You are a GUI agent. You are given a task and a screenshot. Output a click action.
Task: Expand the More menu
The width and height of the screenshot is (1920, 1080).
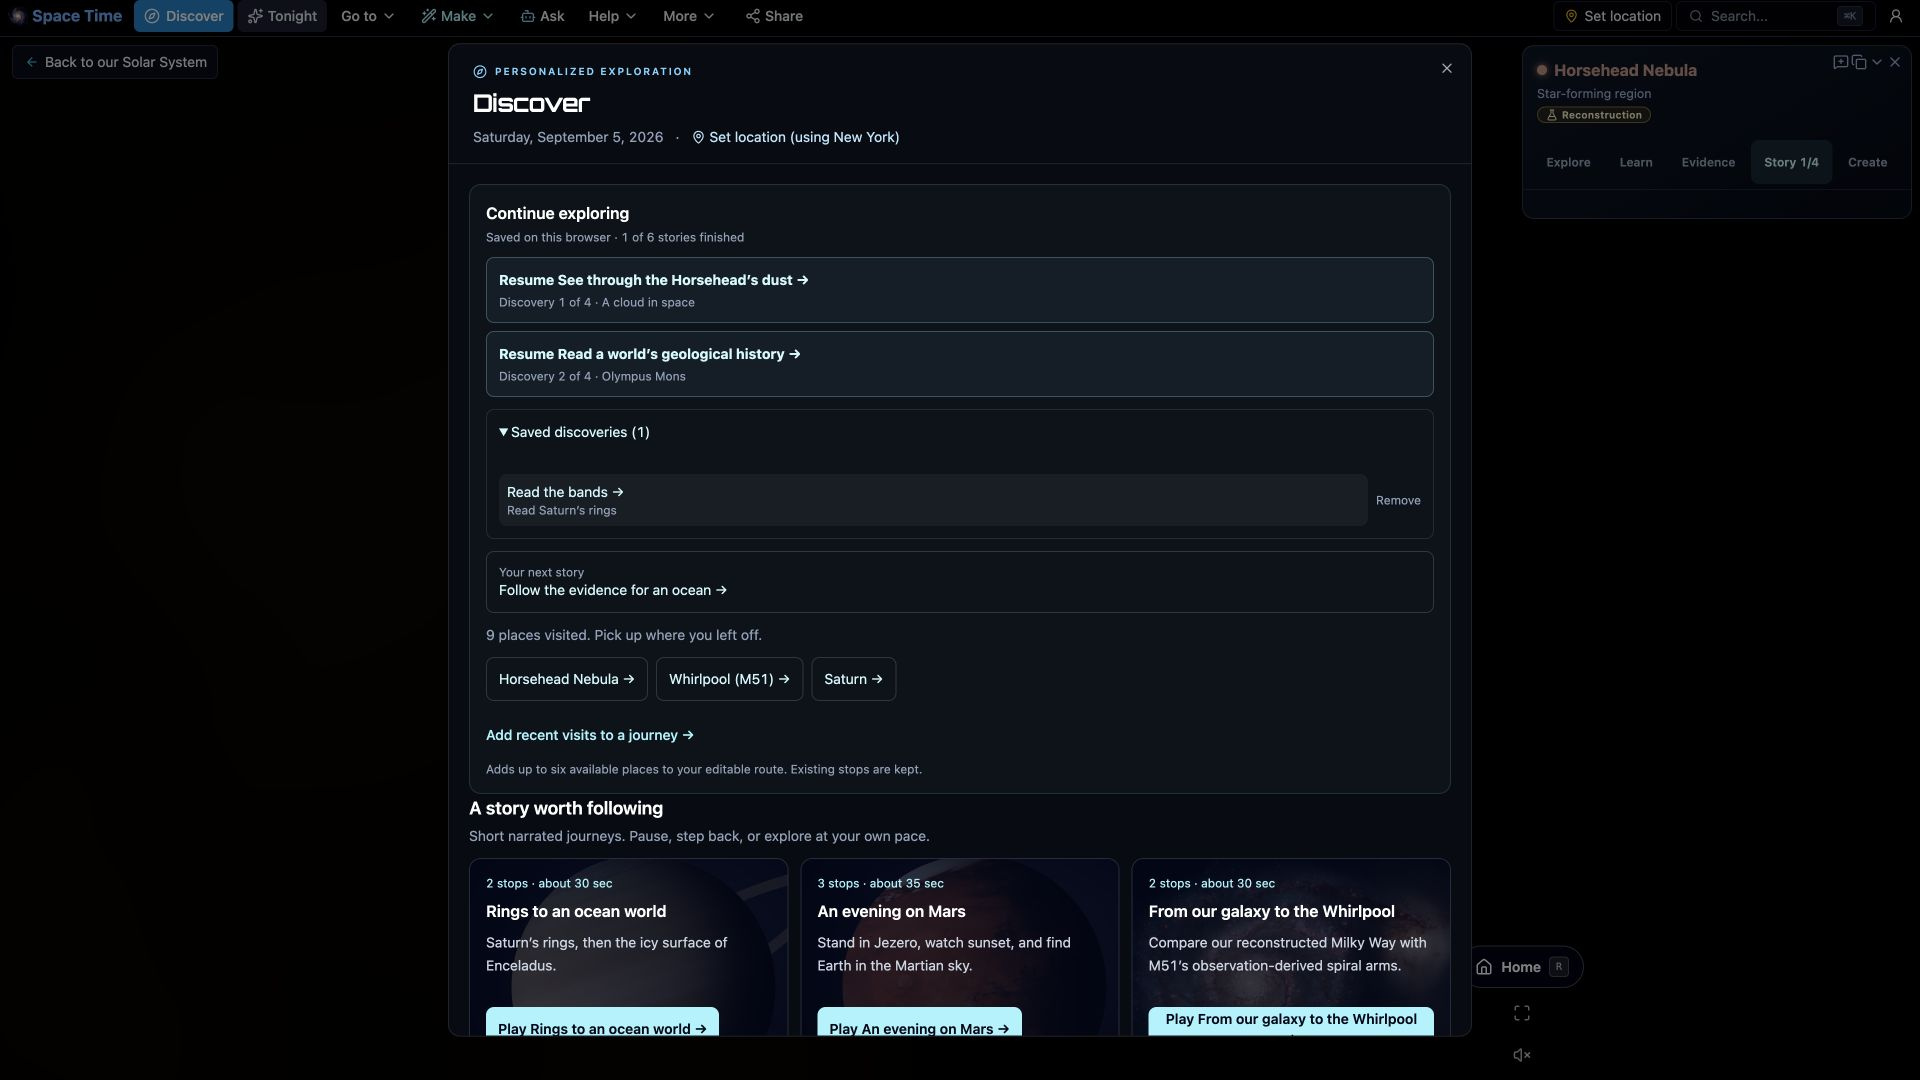point(688,16)
